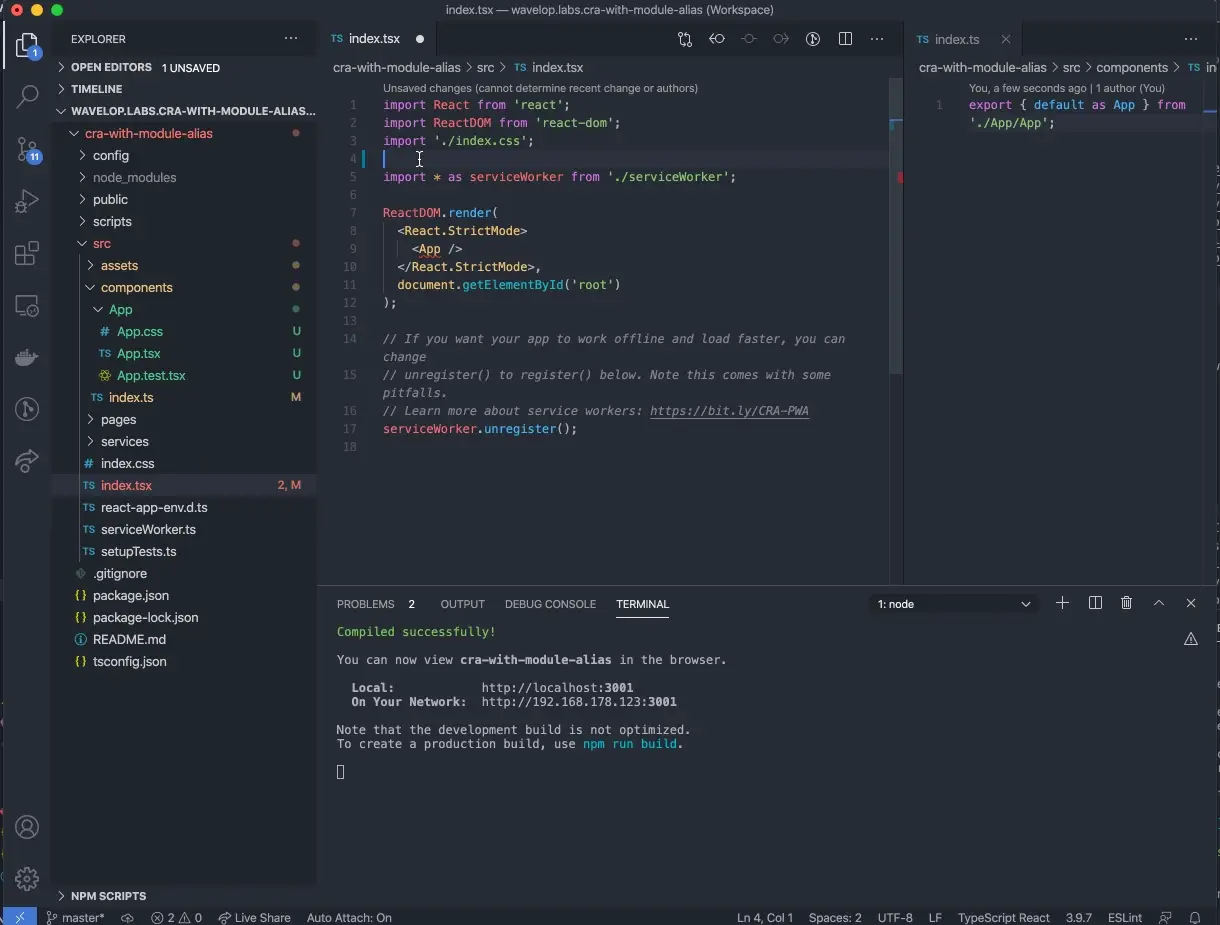This screenshot has width=1220, height=925.
Task: Expand the config folder
Action: coord(110,155)
